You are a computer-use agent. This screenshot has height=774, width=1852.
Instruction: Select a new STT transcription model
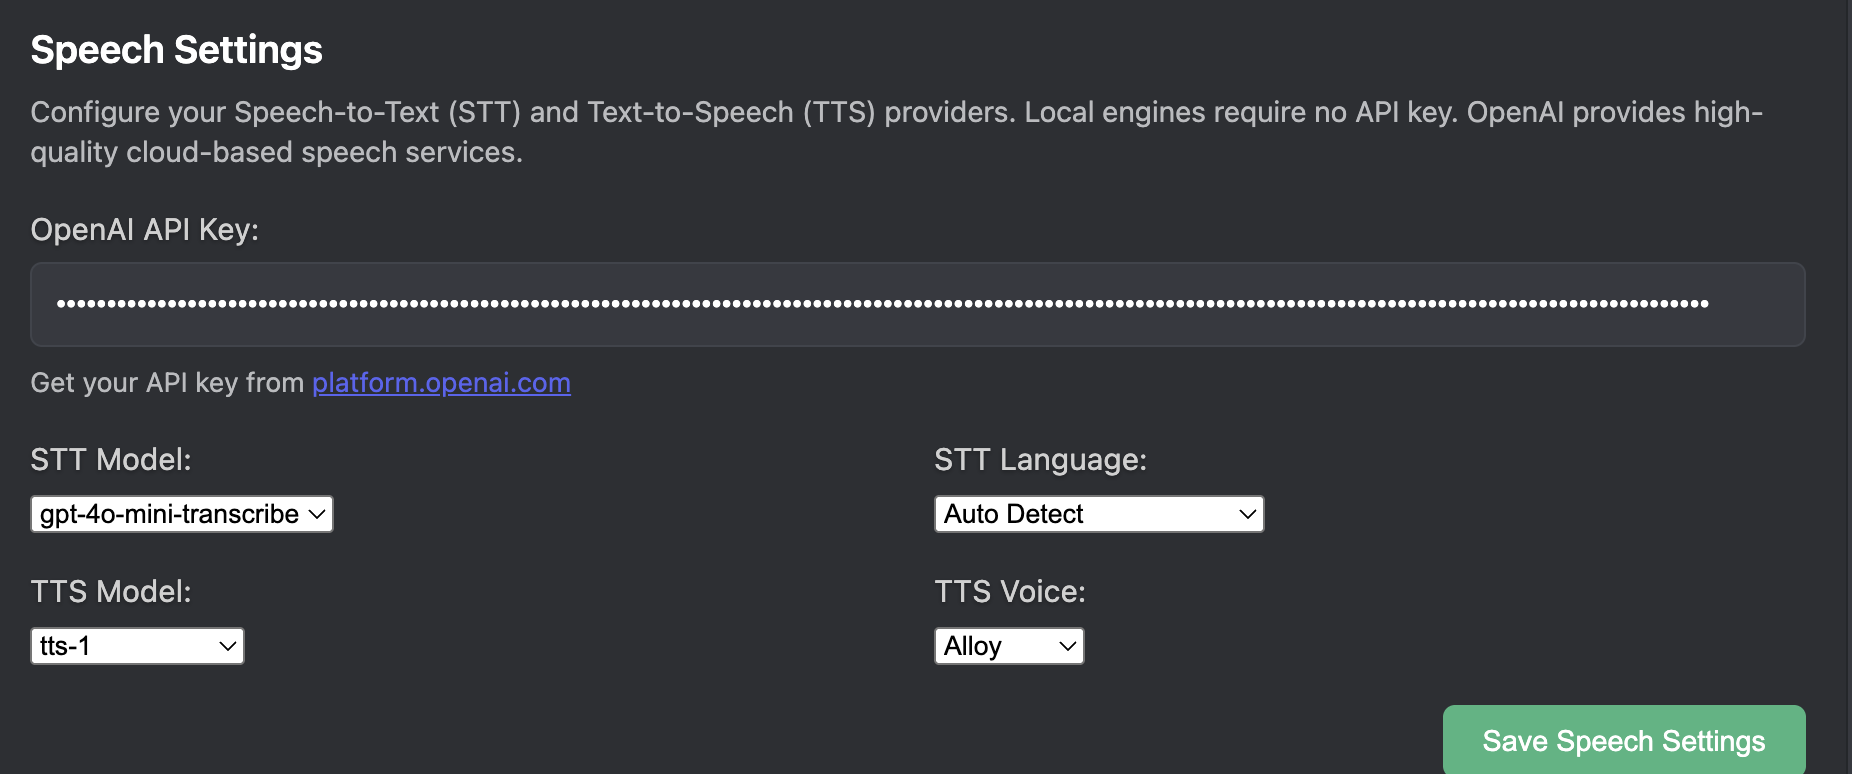tap(180, 513)
